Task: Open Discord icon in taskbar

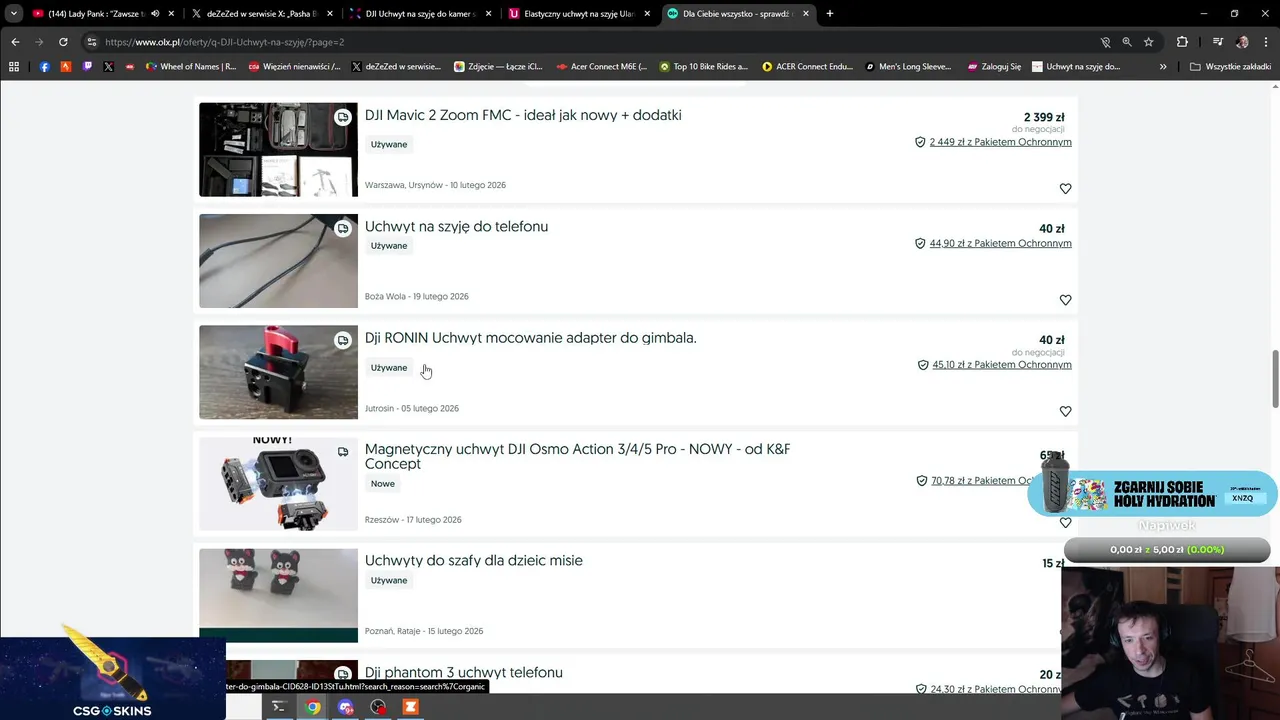Action: click(346, 707)
